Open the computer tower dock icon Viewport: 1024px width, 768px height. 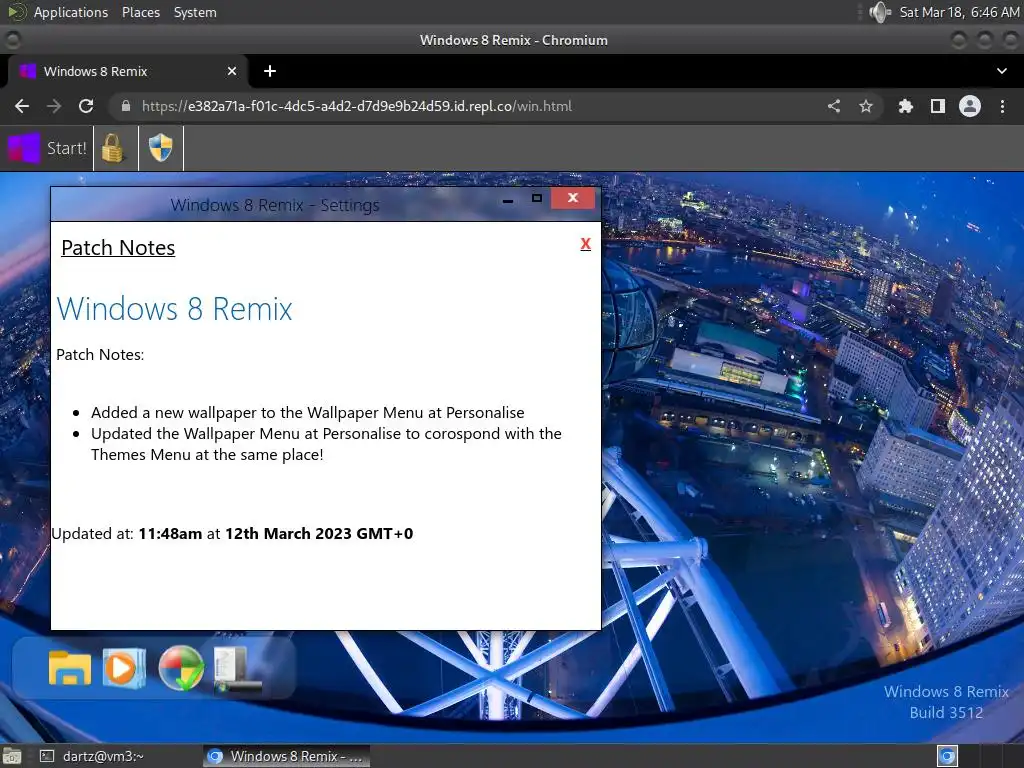(x=238, y=669)
